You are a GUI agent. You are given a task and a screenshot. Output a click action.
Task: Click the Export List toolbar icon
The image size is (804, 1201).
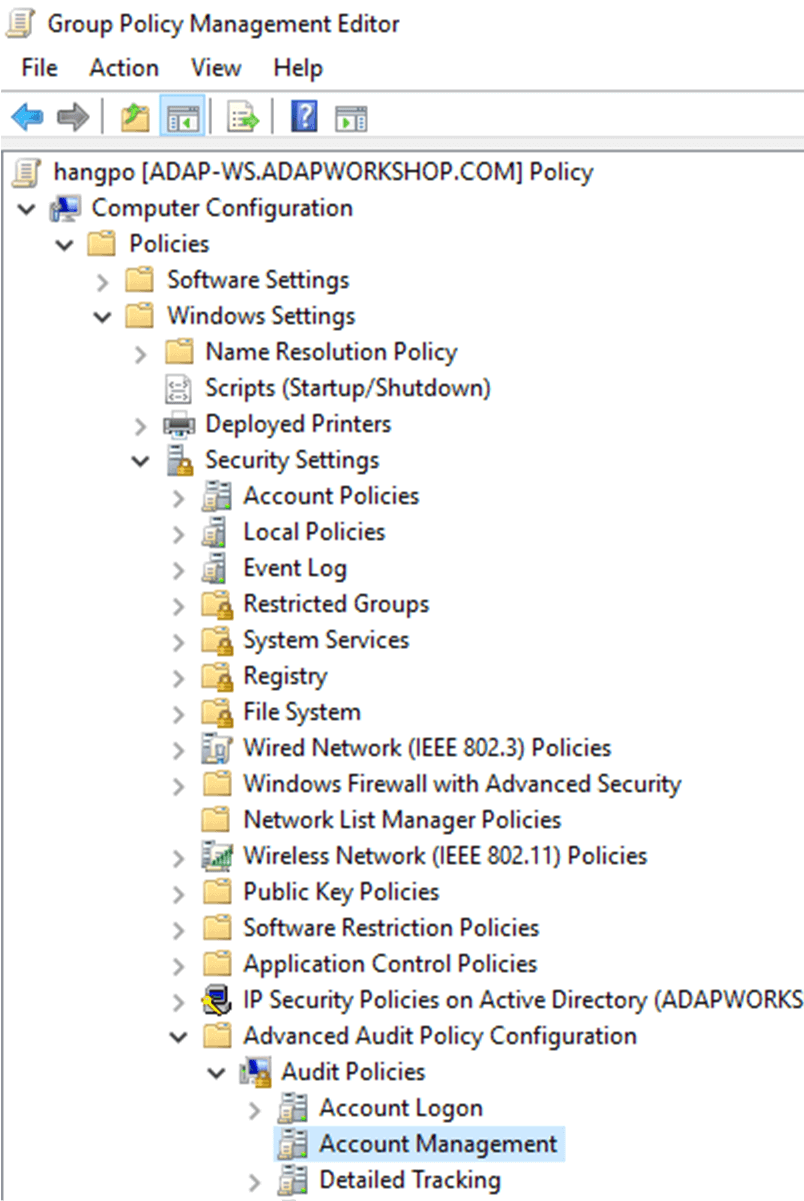point(244,118)
